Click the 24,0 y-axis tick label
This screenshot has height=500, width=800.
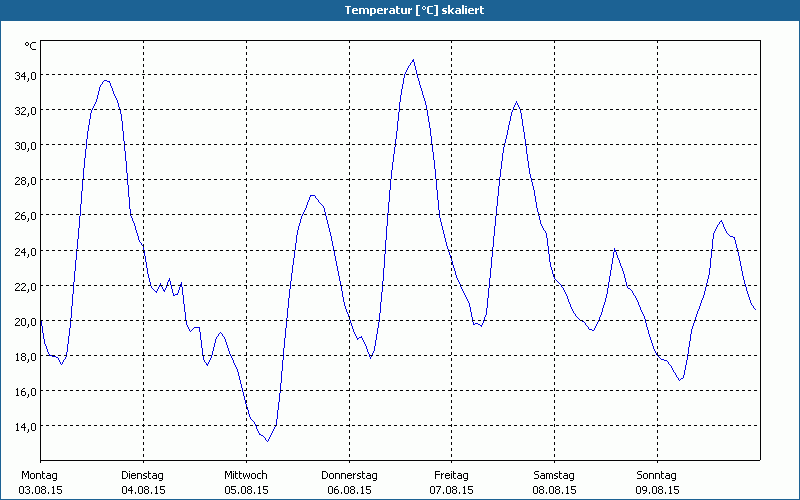(24, 251)
